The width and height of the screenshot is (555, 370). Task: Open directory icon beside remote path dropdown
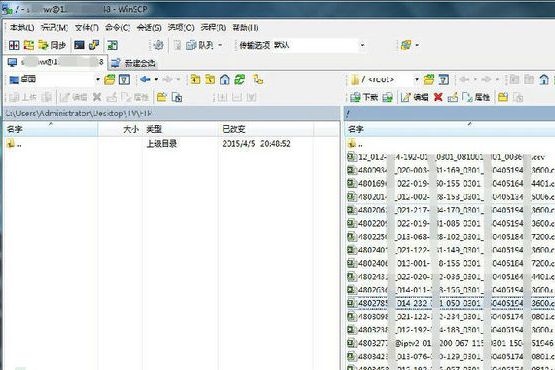pyautogui.click(x=429, y=80)
